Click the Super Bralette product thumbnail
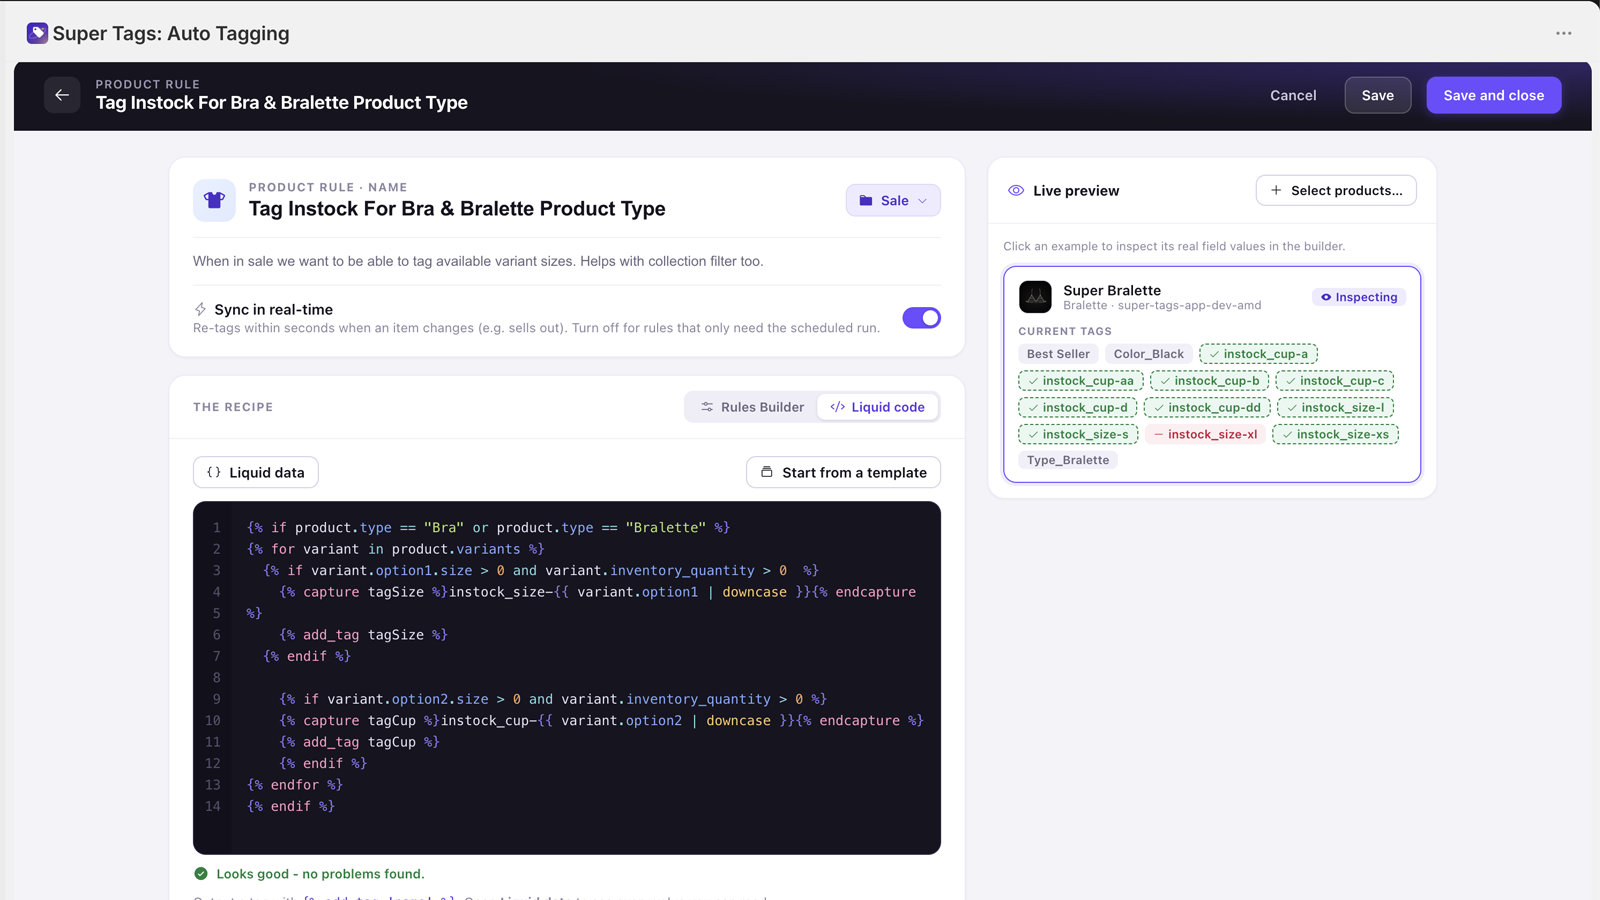The height and width of the screenshot is (900, 1600). pos(1035,297)
